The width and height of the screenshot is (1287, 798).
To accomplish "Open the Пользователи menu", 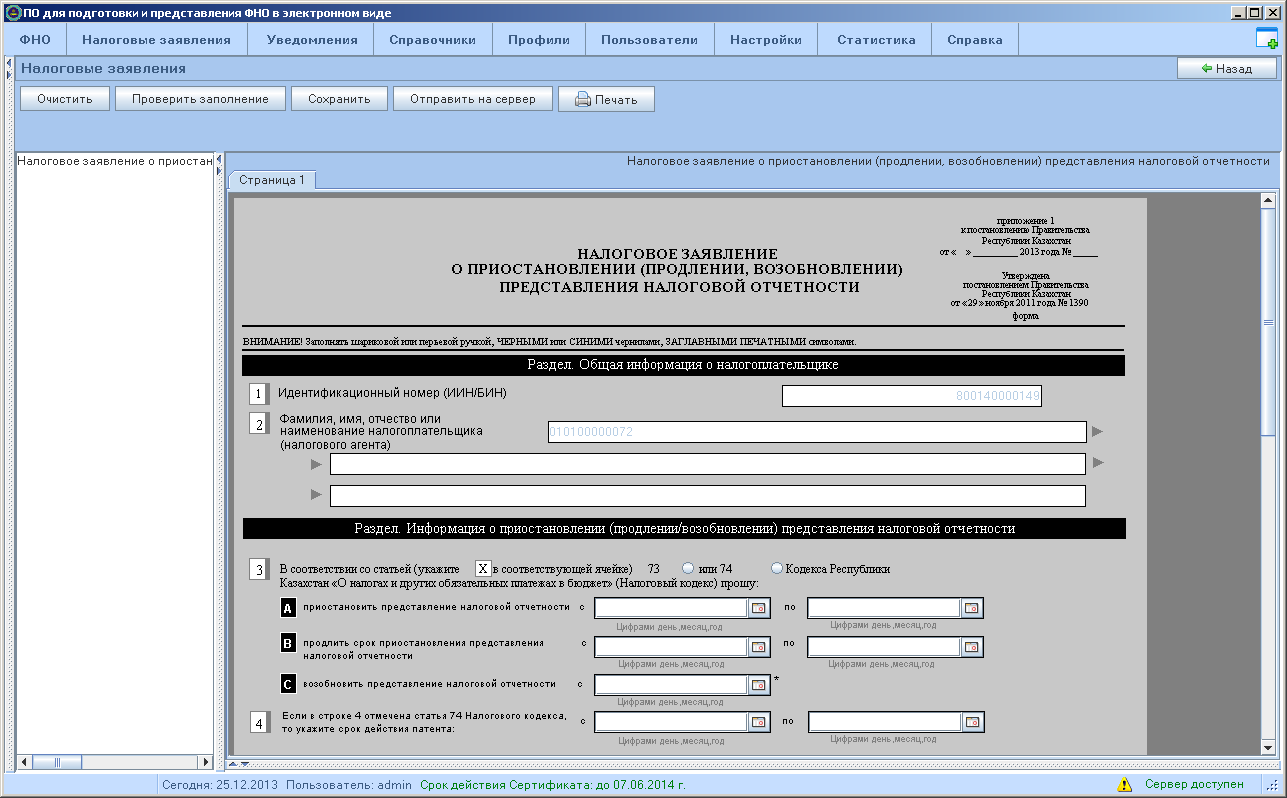I will (649, 40).
